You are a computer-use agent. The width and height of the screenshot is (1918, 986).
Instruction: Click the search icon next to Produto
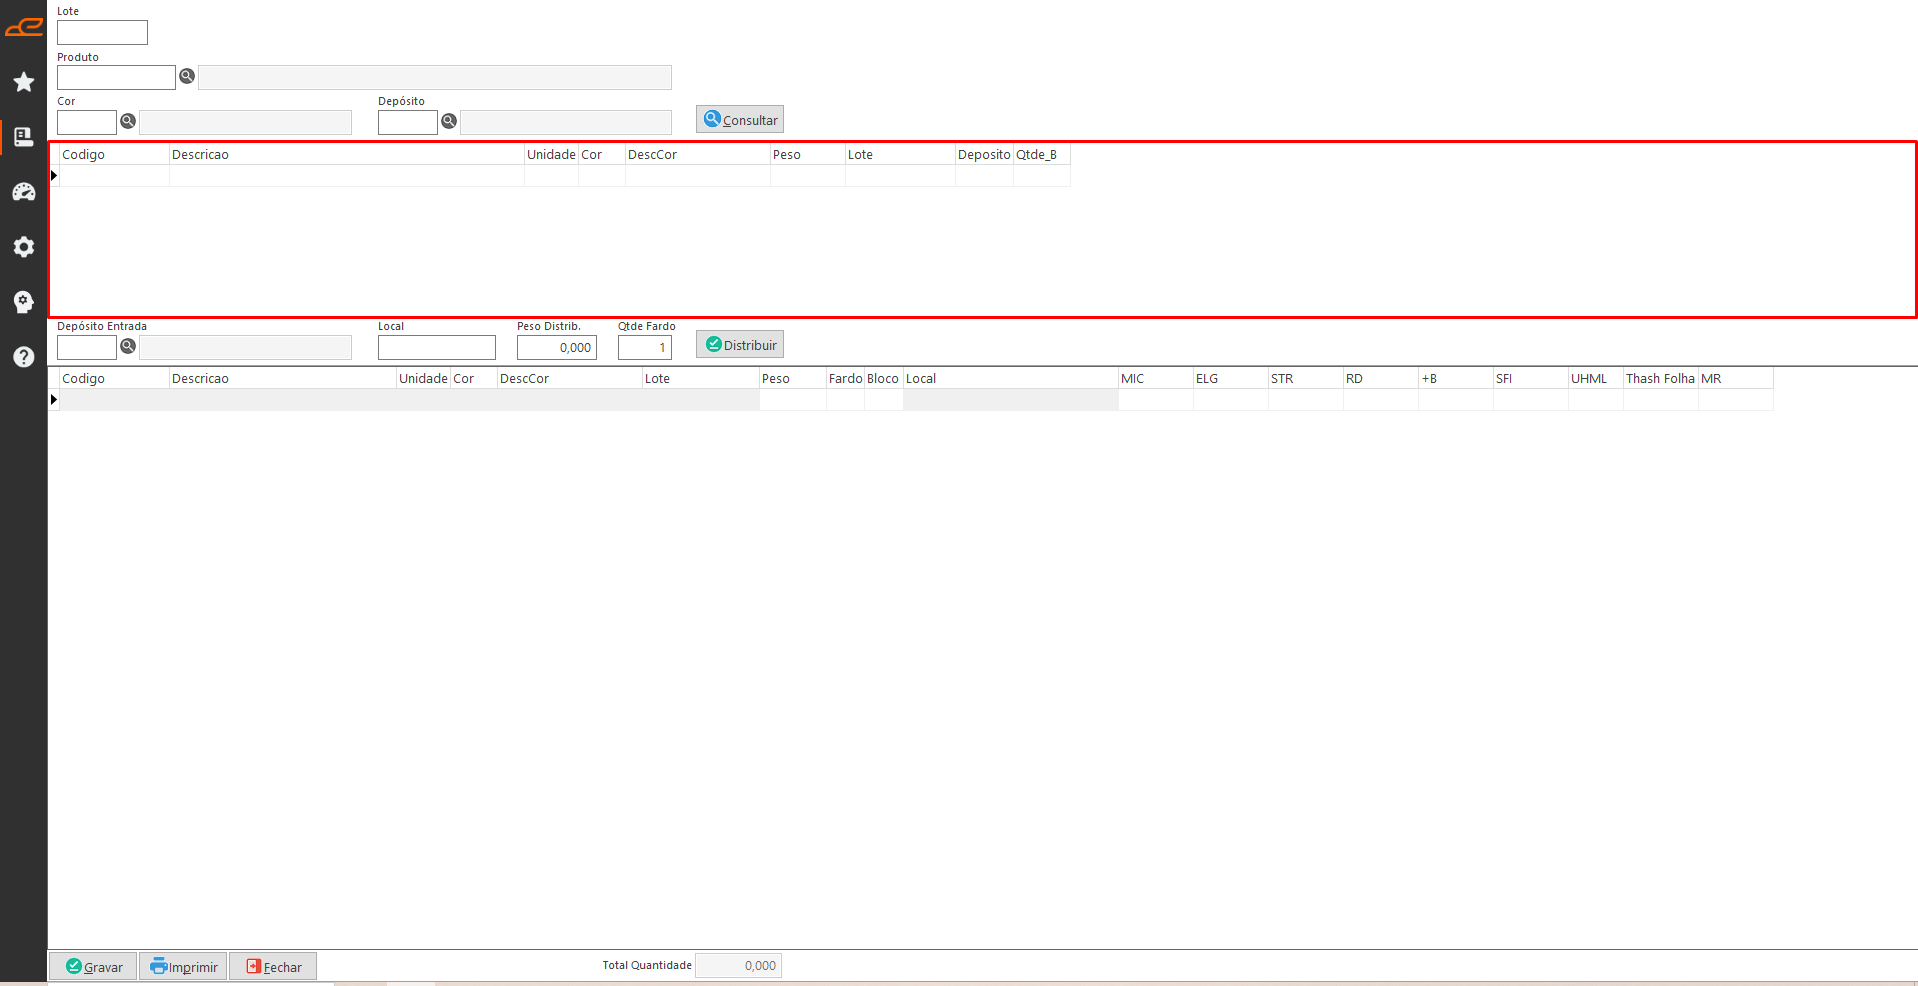(x=187, y=76)
